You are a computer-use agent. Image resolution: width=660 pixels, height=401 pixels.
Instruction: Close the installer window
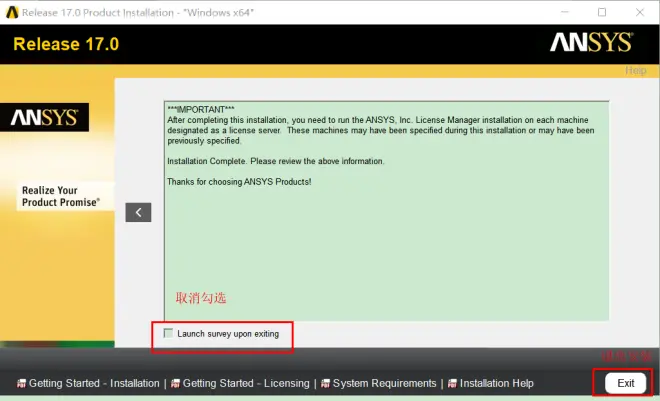click(x=640, y=12)
